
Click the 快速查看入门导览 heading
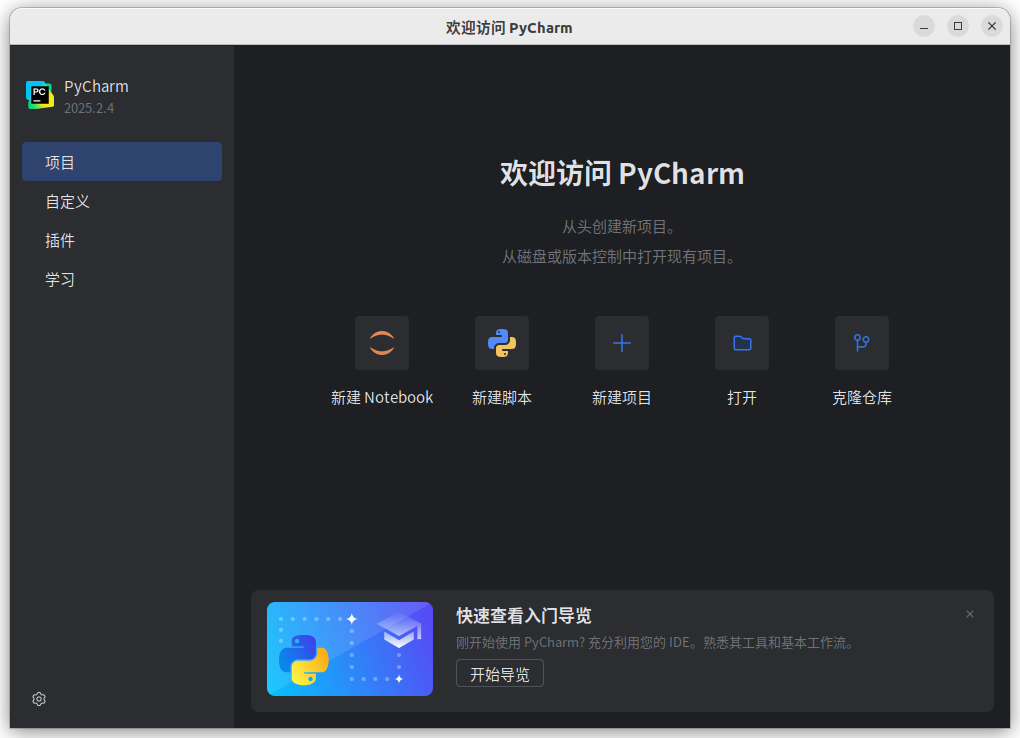[x=524, y=616]
